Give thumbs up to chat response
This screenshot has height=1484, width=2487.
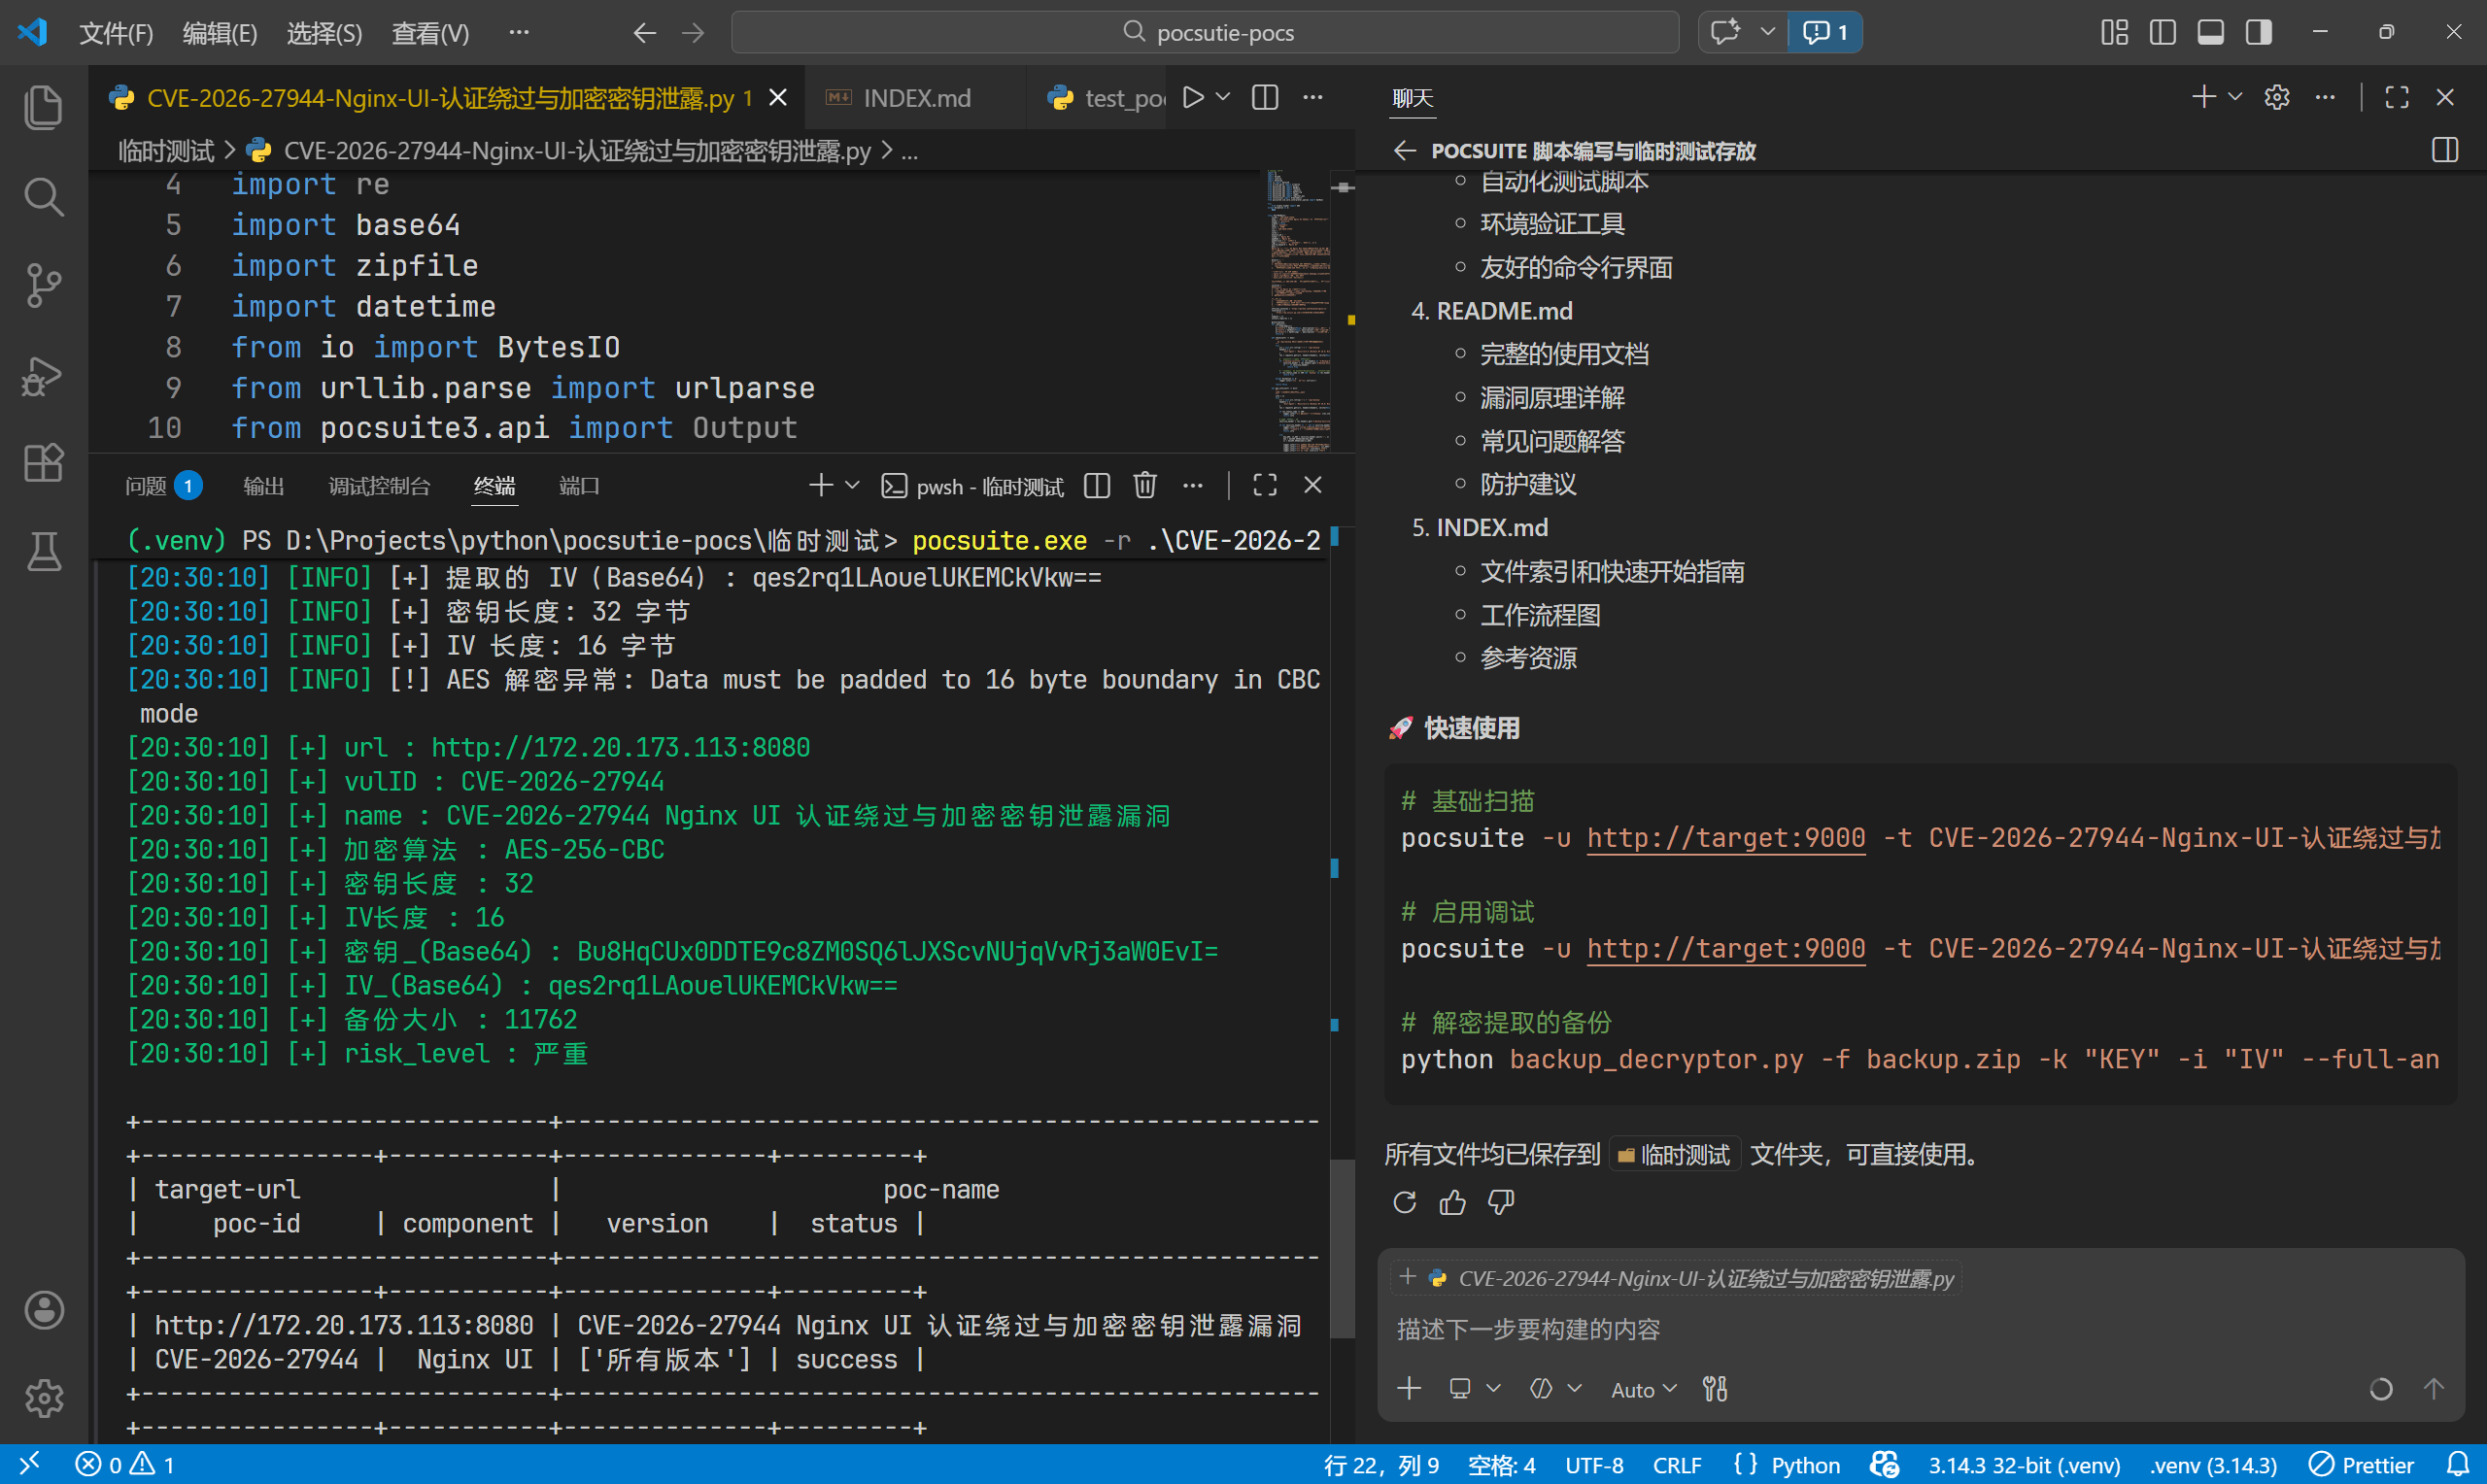pyautogui.click(x=1452, y=1202)
